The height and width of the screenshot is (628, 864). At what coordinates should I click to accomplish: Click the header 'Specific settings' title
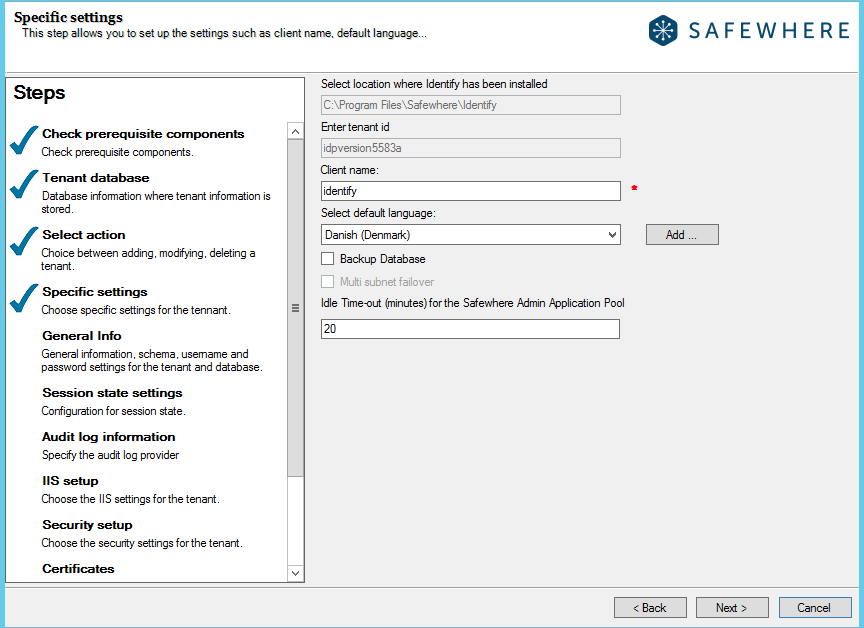[68, 18]
